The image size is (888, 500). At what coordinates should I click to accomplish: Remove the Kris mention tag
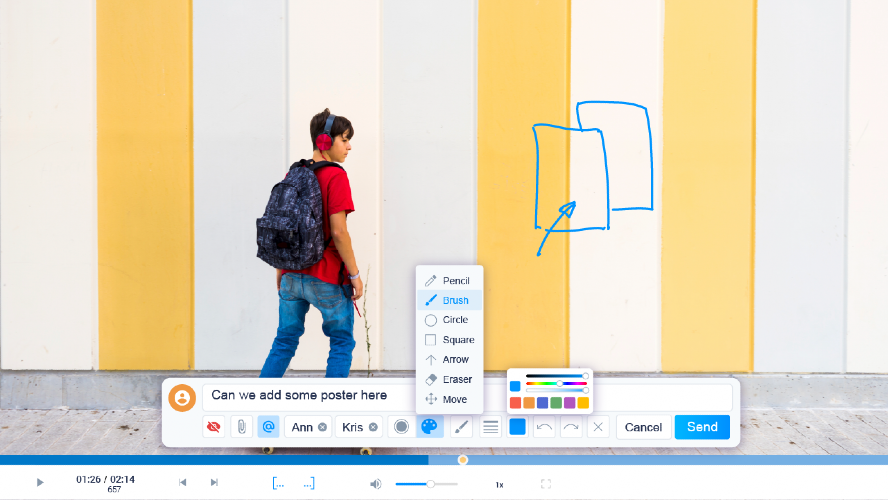[373, 428]
